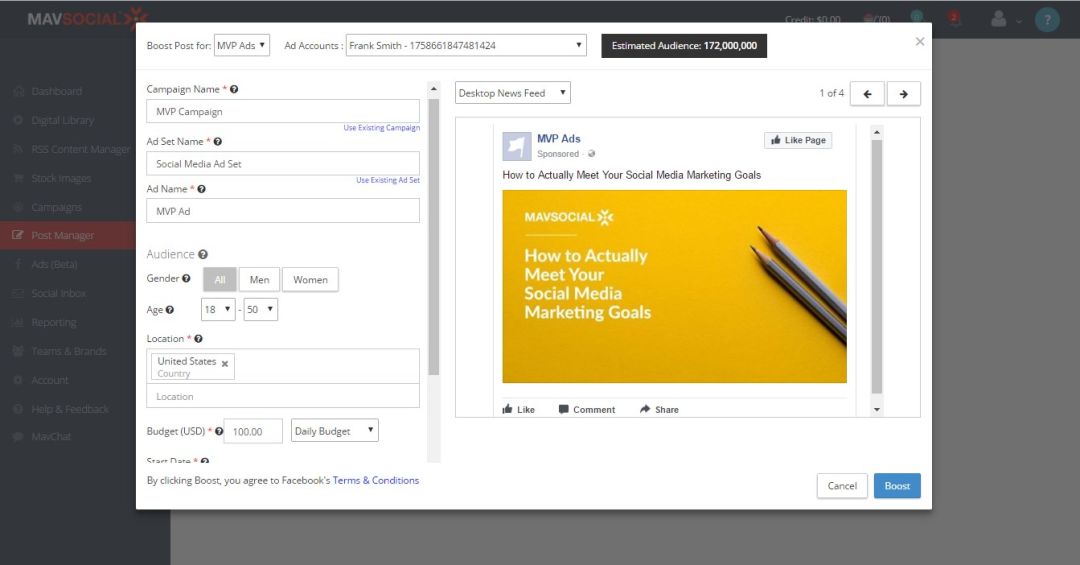Open Teams & Brands in sidebar
1080x565 pixels.
point(69,351)
